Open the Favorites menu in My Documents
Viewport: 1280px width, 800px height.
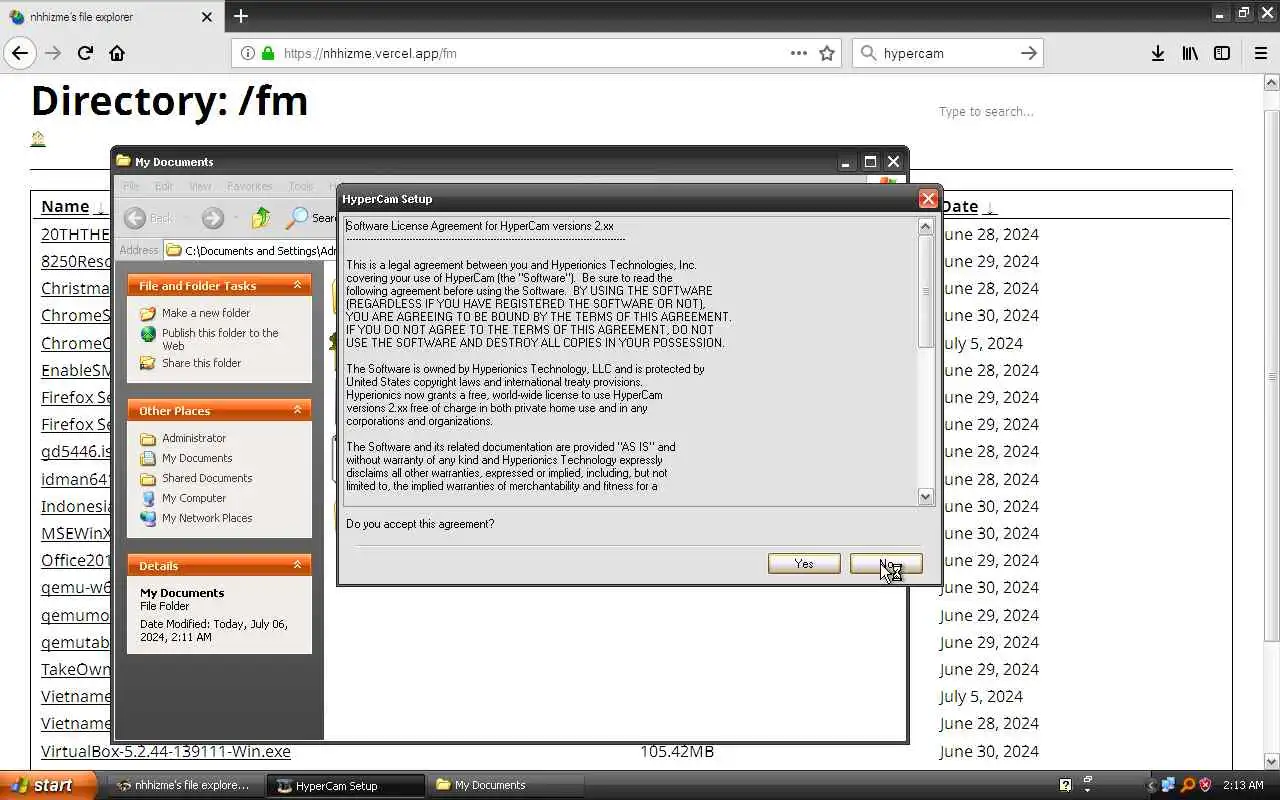point(250,186)
